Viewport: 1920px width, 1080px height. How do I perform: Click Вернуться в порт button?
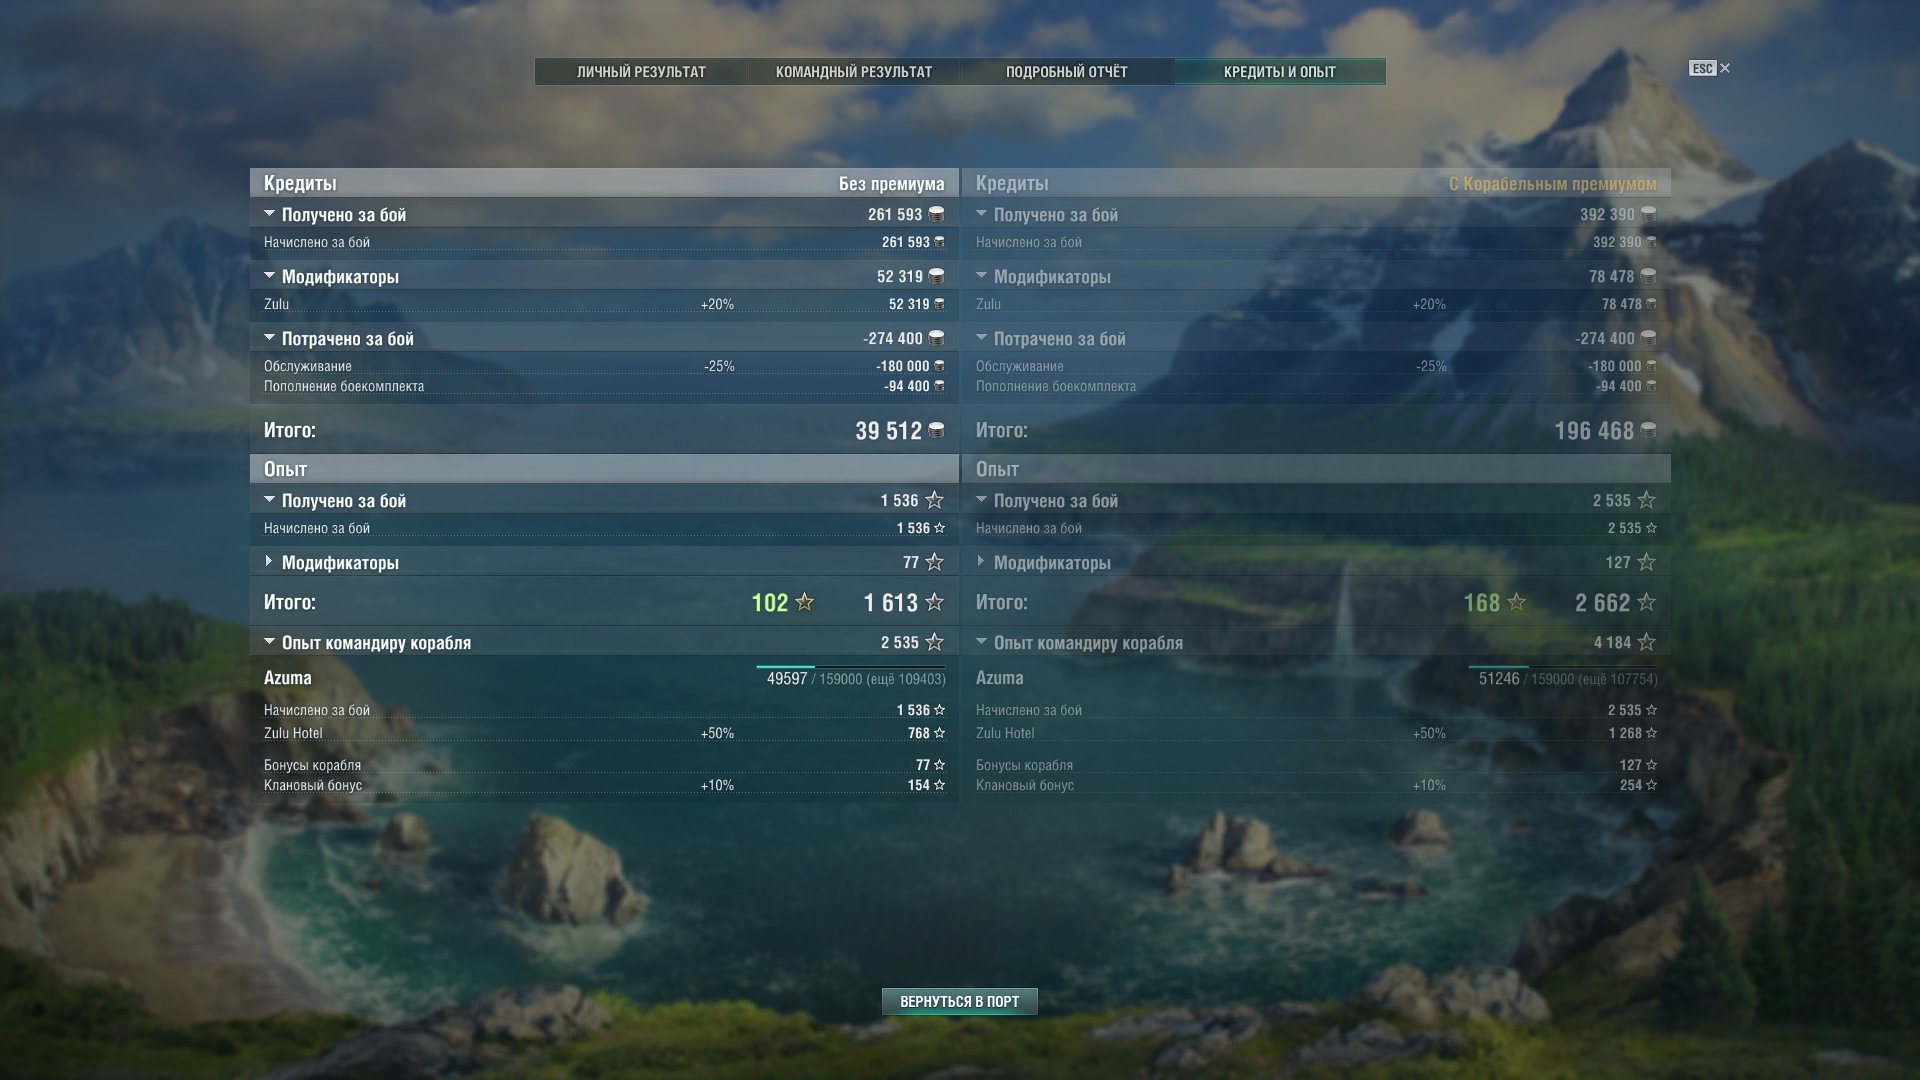pos(959,1001)
